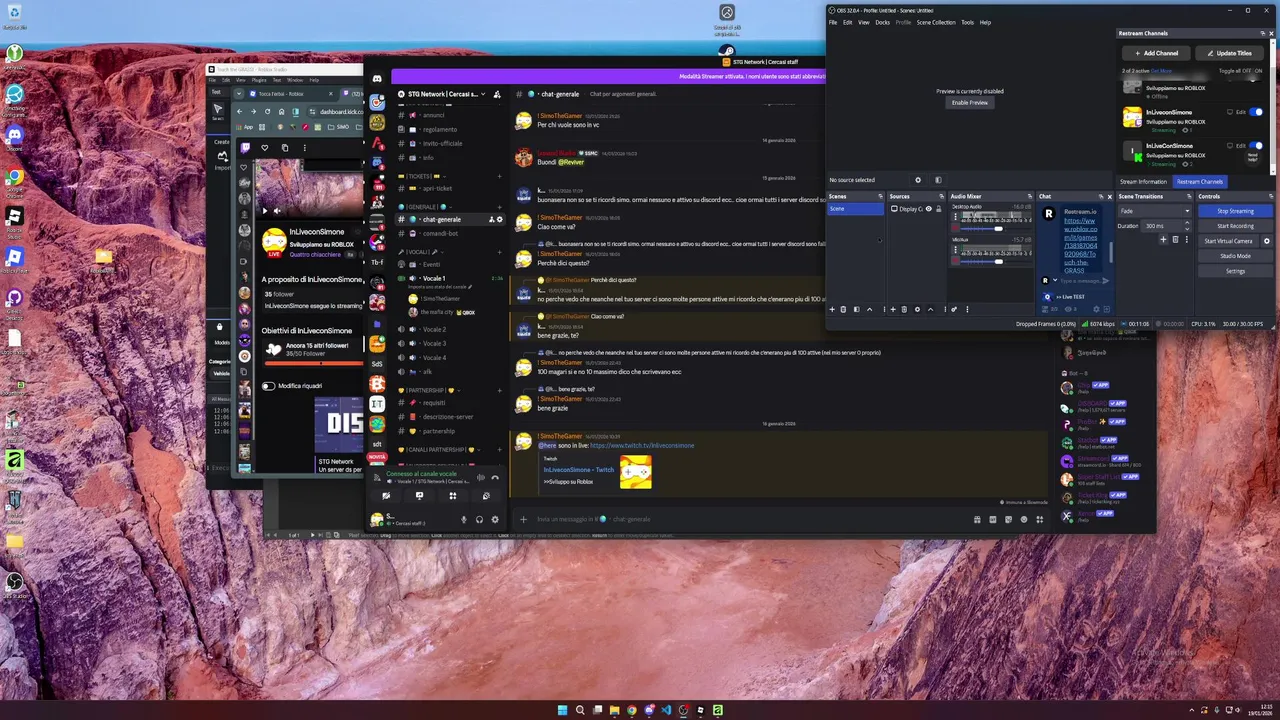Image resolution: width=1280 pixels, height=720 pixels.
Task: Open Fade transition dropdown
Action: click(x=1155, y=211)
